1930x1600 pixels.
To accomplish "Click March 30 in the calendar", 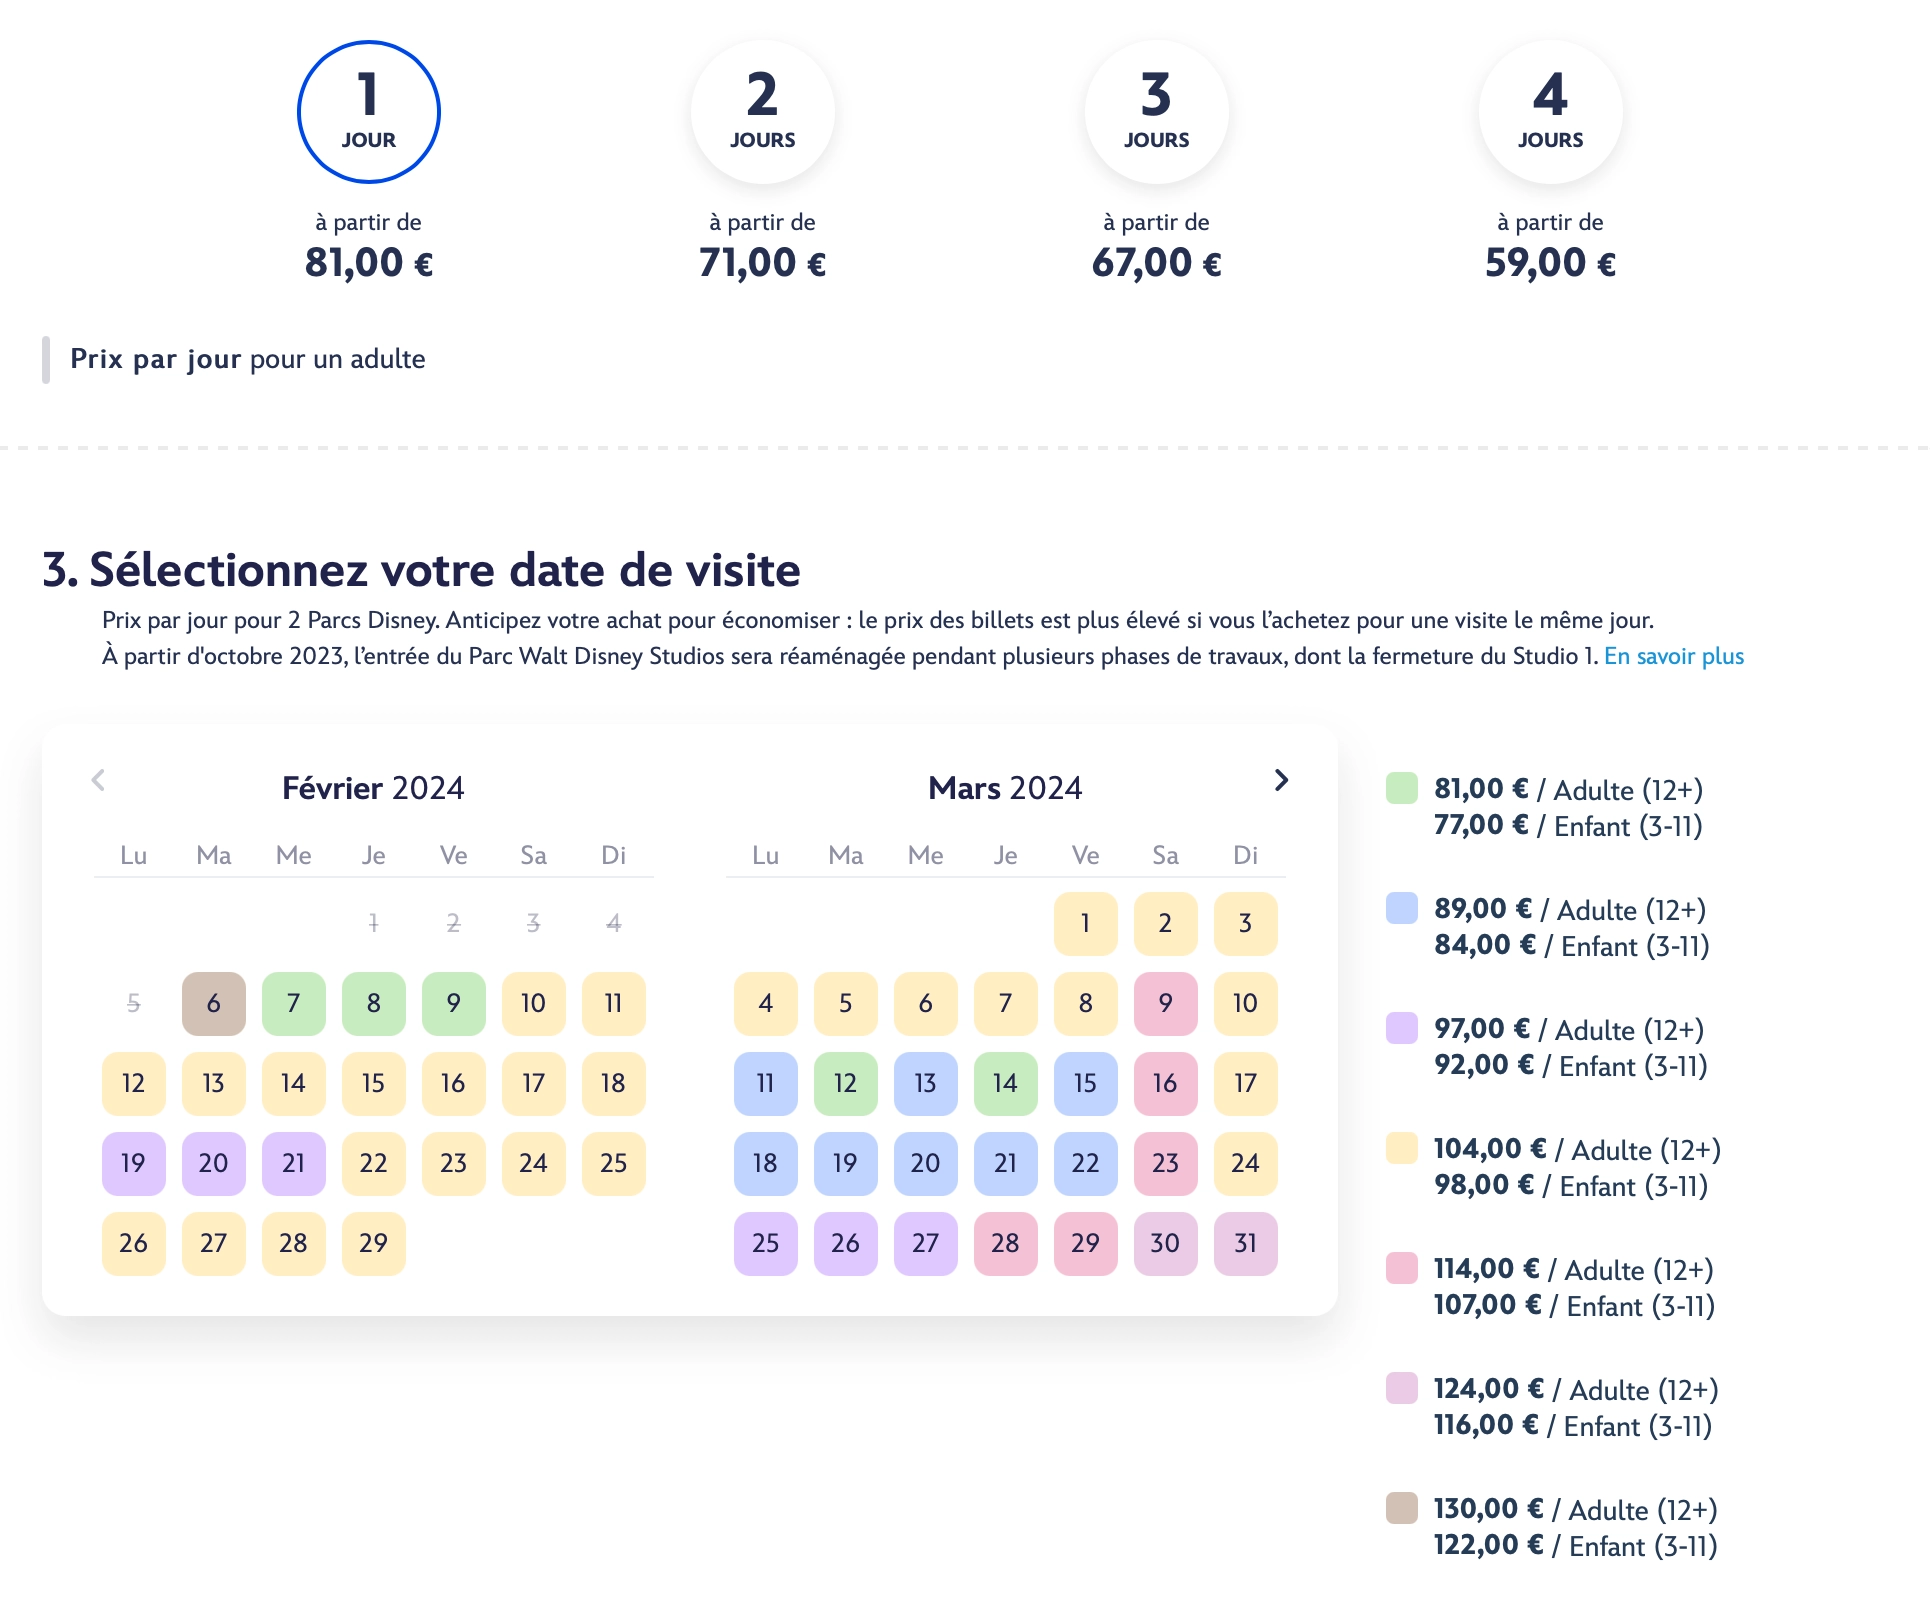I will pyautogui.click(x=1165, y=1243).
